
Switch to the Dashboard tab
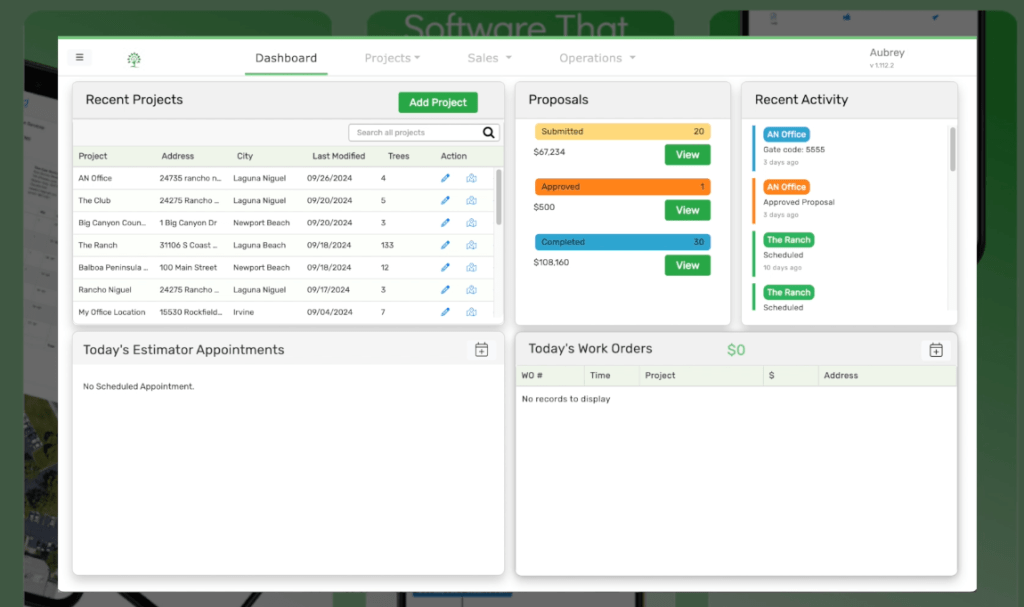click(x=286, y=58)
